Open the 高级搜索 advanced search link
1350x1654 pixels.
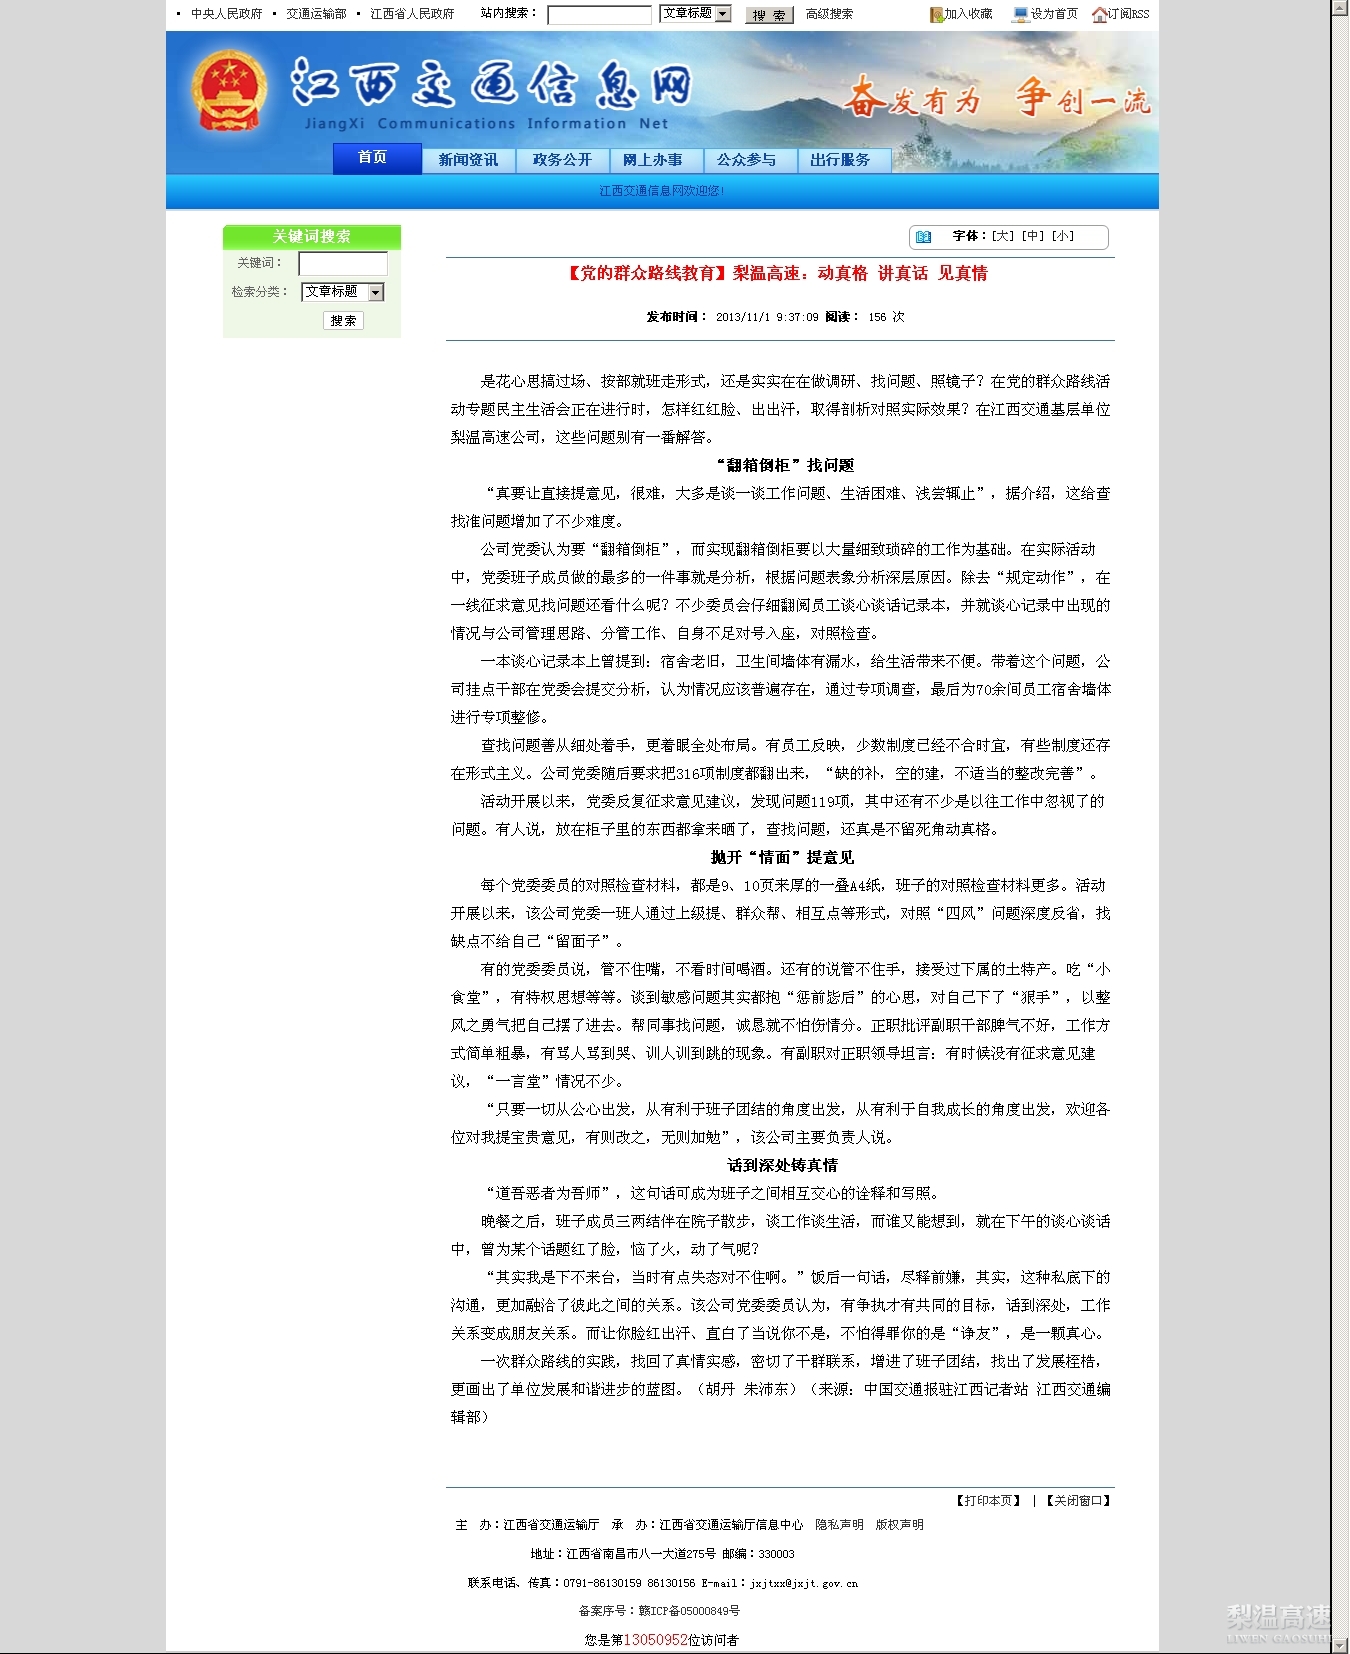(x=829, y=14)
